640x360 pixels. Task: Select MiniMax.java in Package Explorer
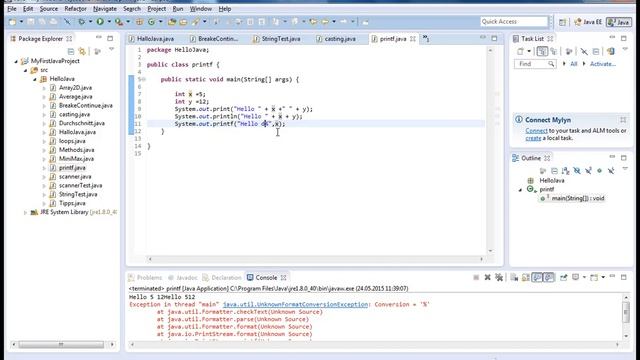[76, 159]
